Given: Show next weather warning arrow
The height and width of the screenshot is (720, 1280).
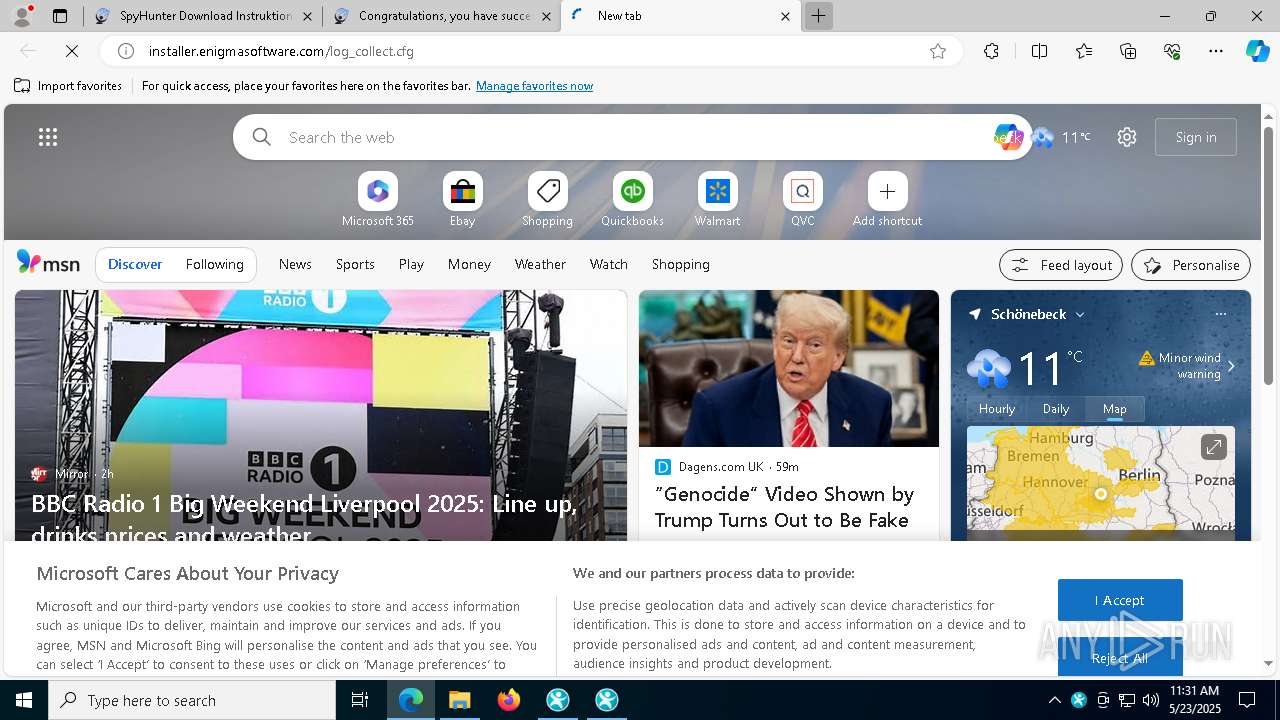Looking at the screenshot, I should [x=1231, y=366].
